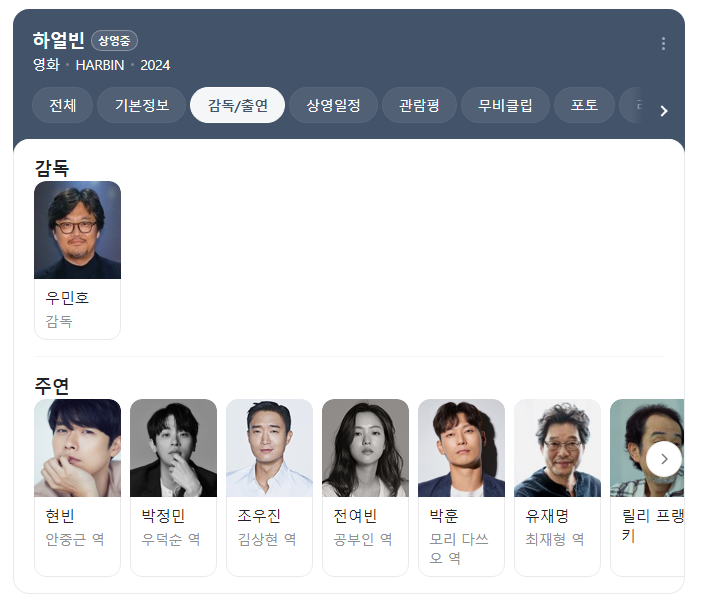Screen dimensions: 704x604
Task: Open 박정민's profile photo
Action: [x=173, y=448]
